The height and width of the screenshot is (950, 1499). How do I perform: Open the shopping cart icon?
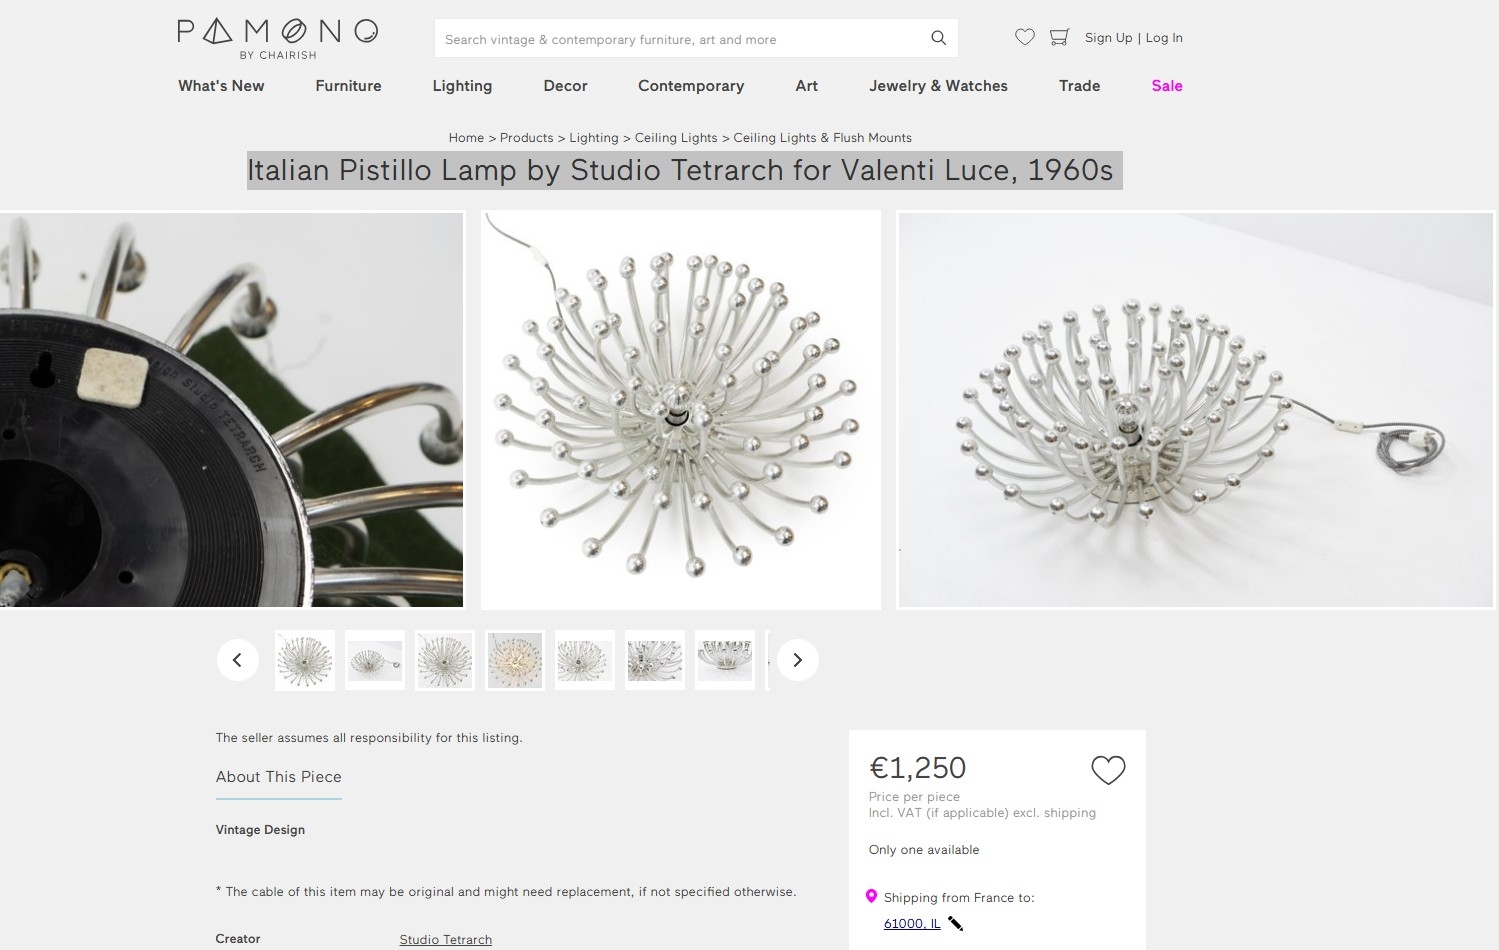1059,37
